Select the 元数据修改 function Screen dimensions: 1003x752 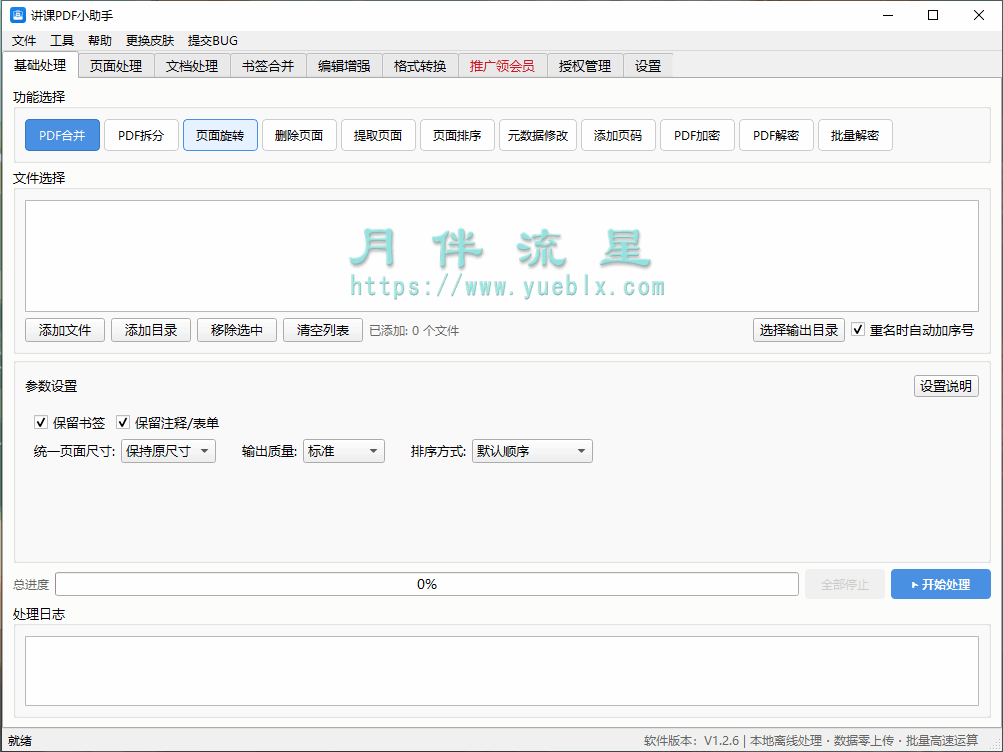tap(537, 135)
